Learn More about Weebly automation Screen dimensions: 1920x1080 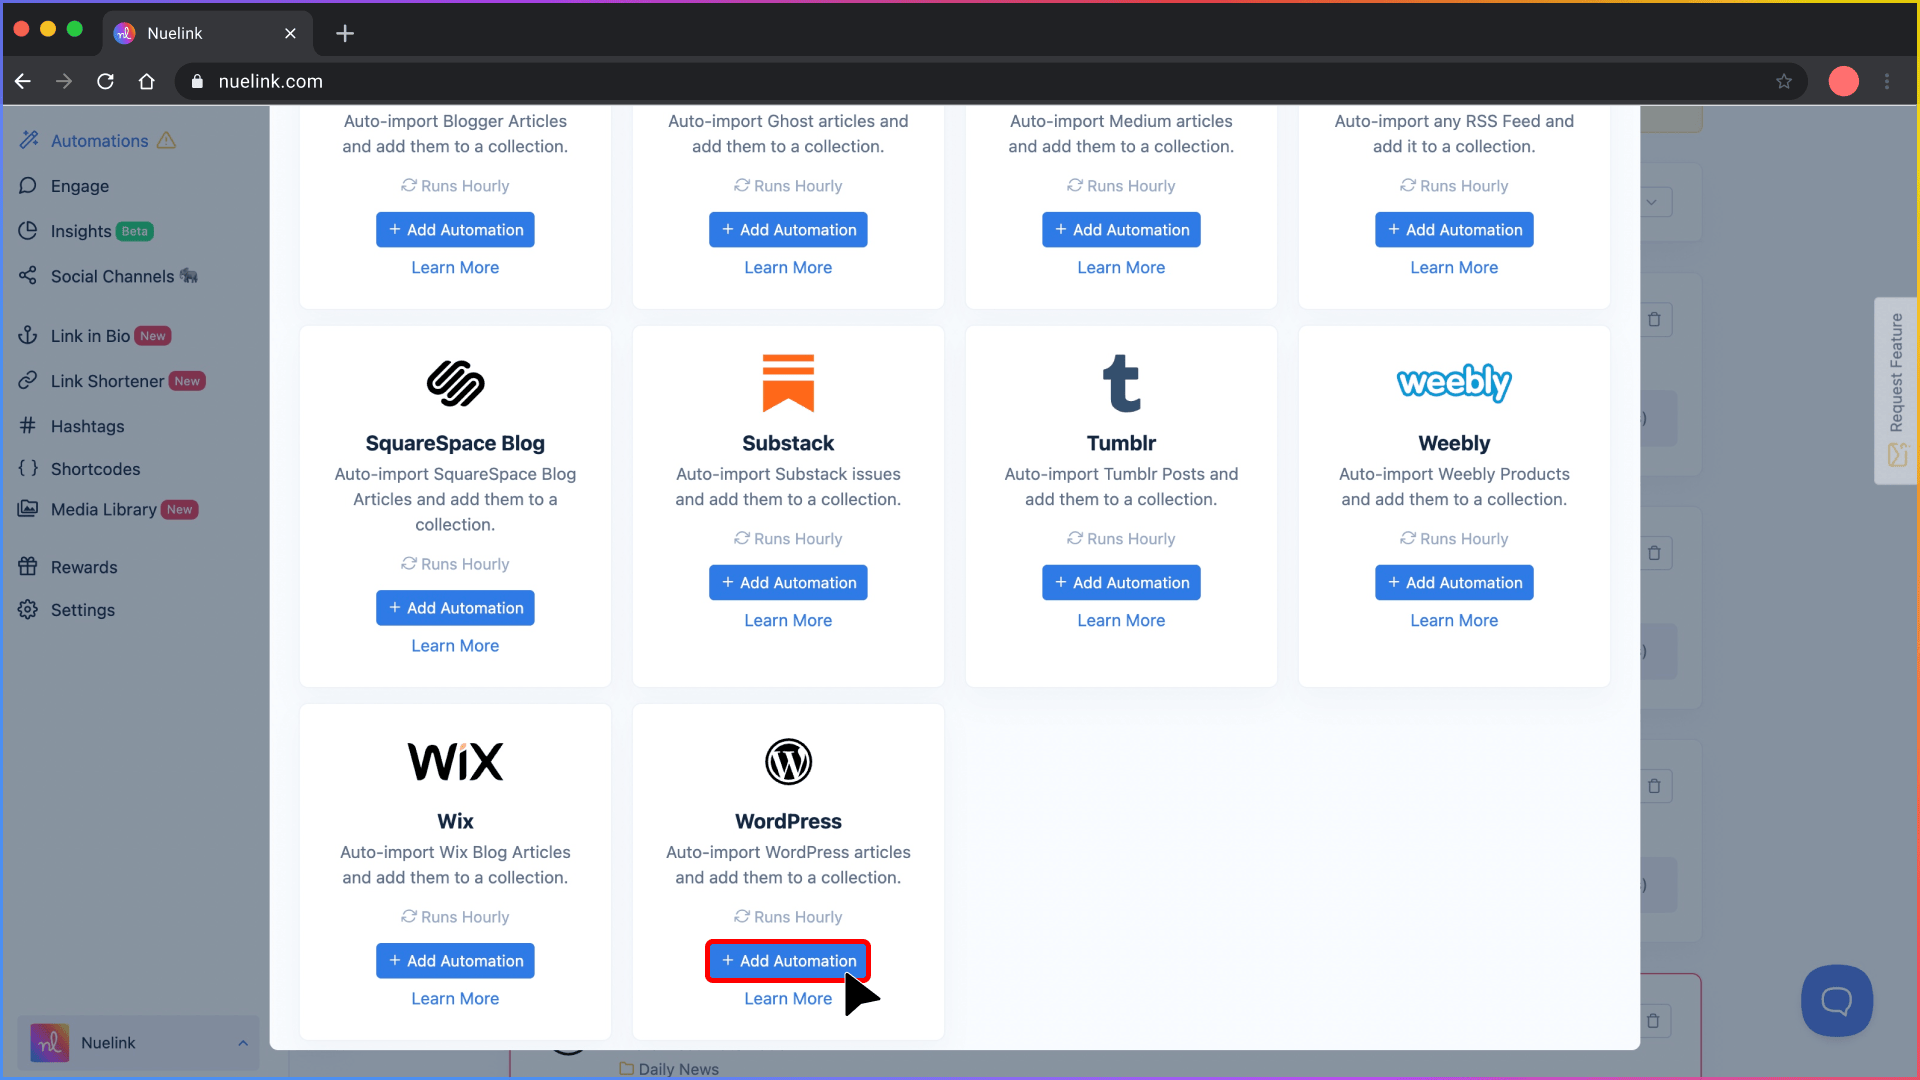(x=1454, y=621)
